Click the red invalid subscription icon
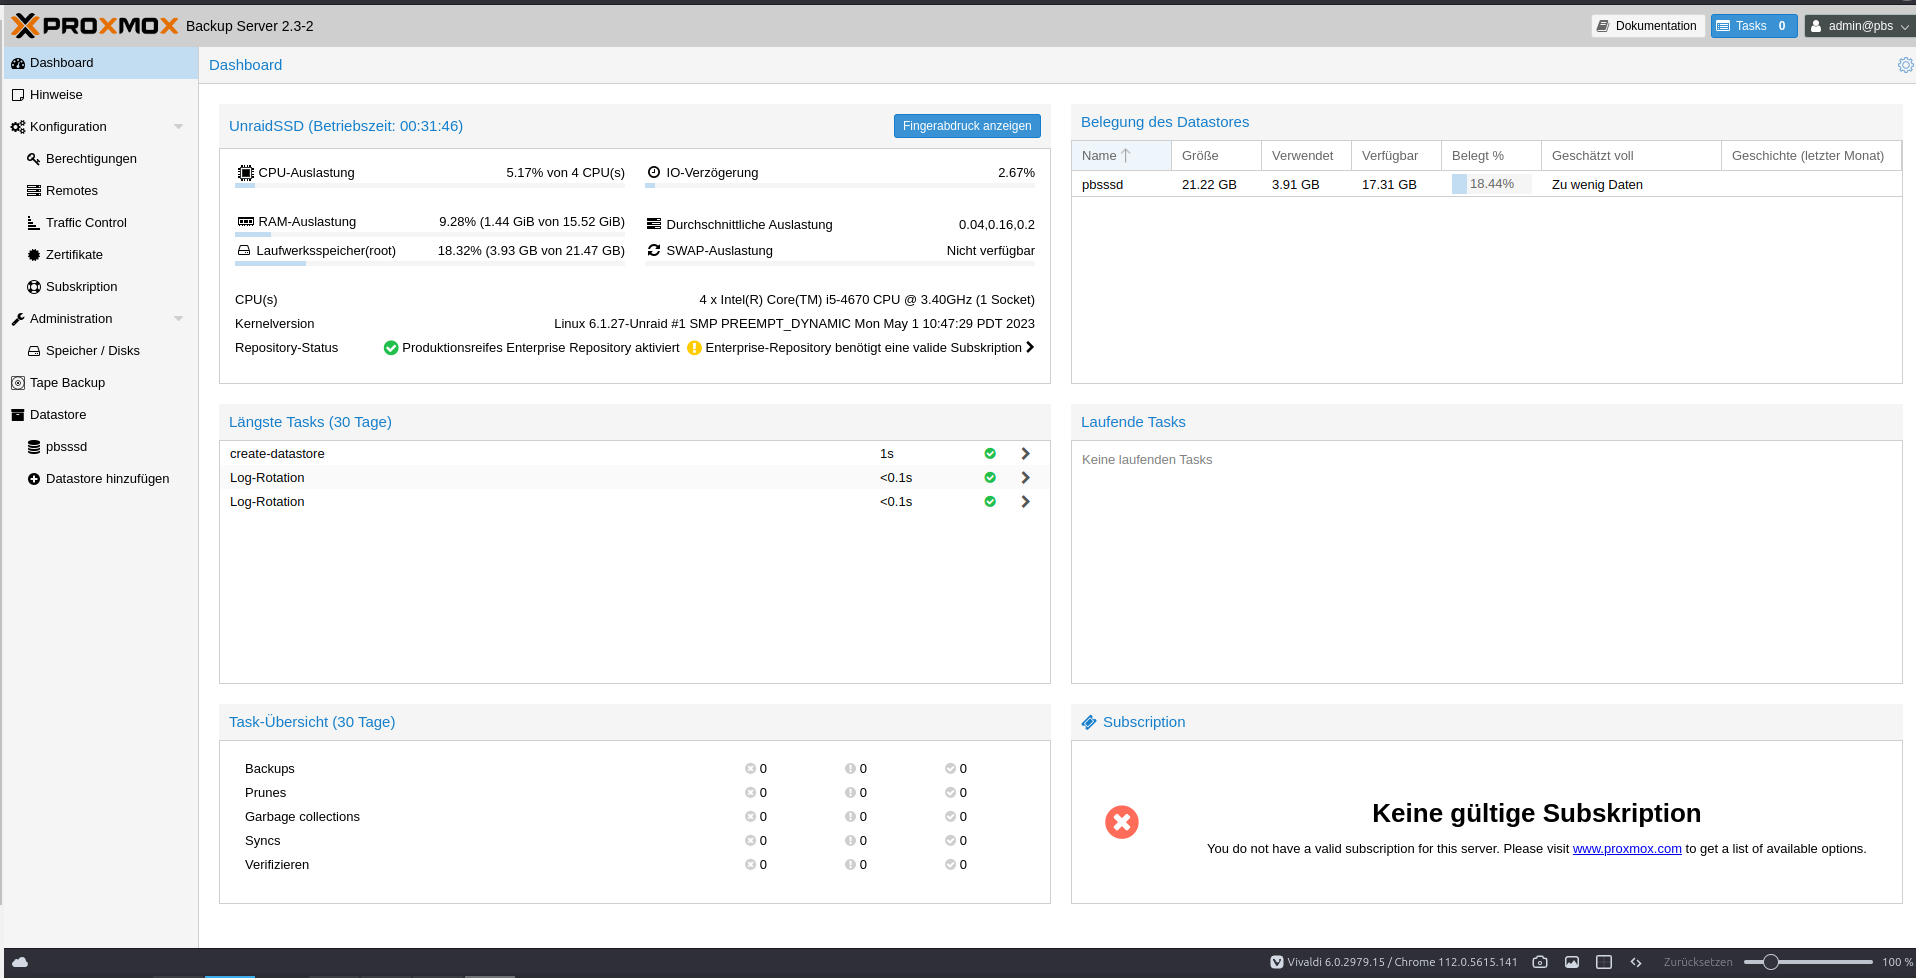 click(x=1122, y=822)
